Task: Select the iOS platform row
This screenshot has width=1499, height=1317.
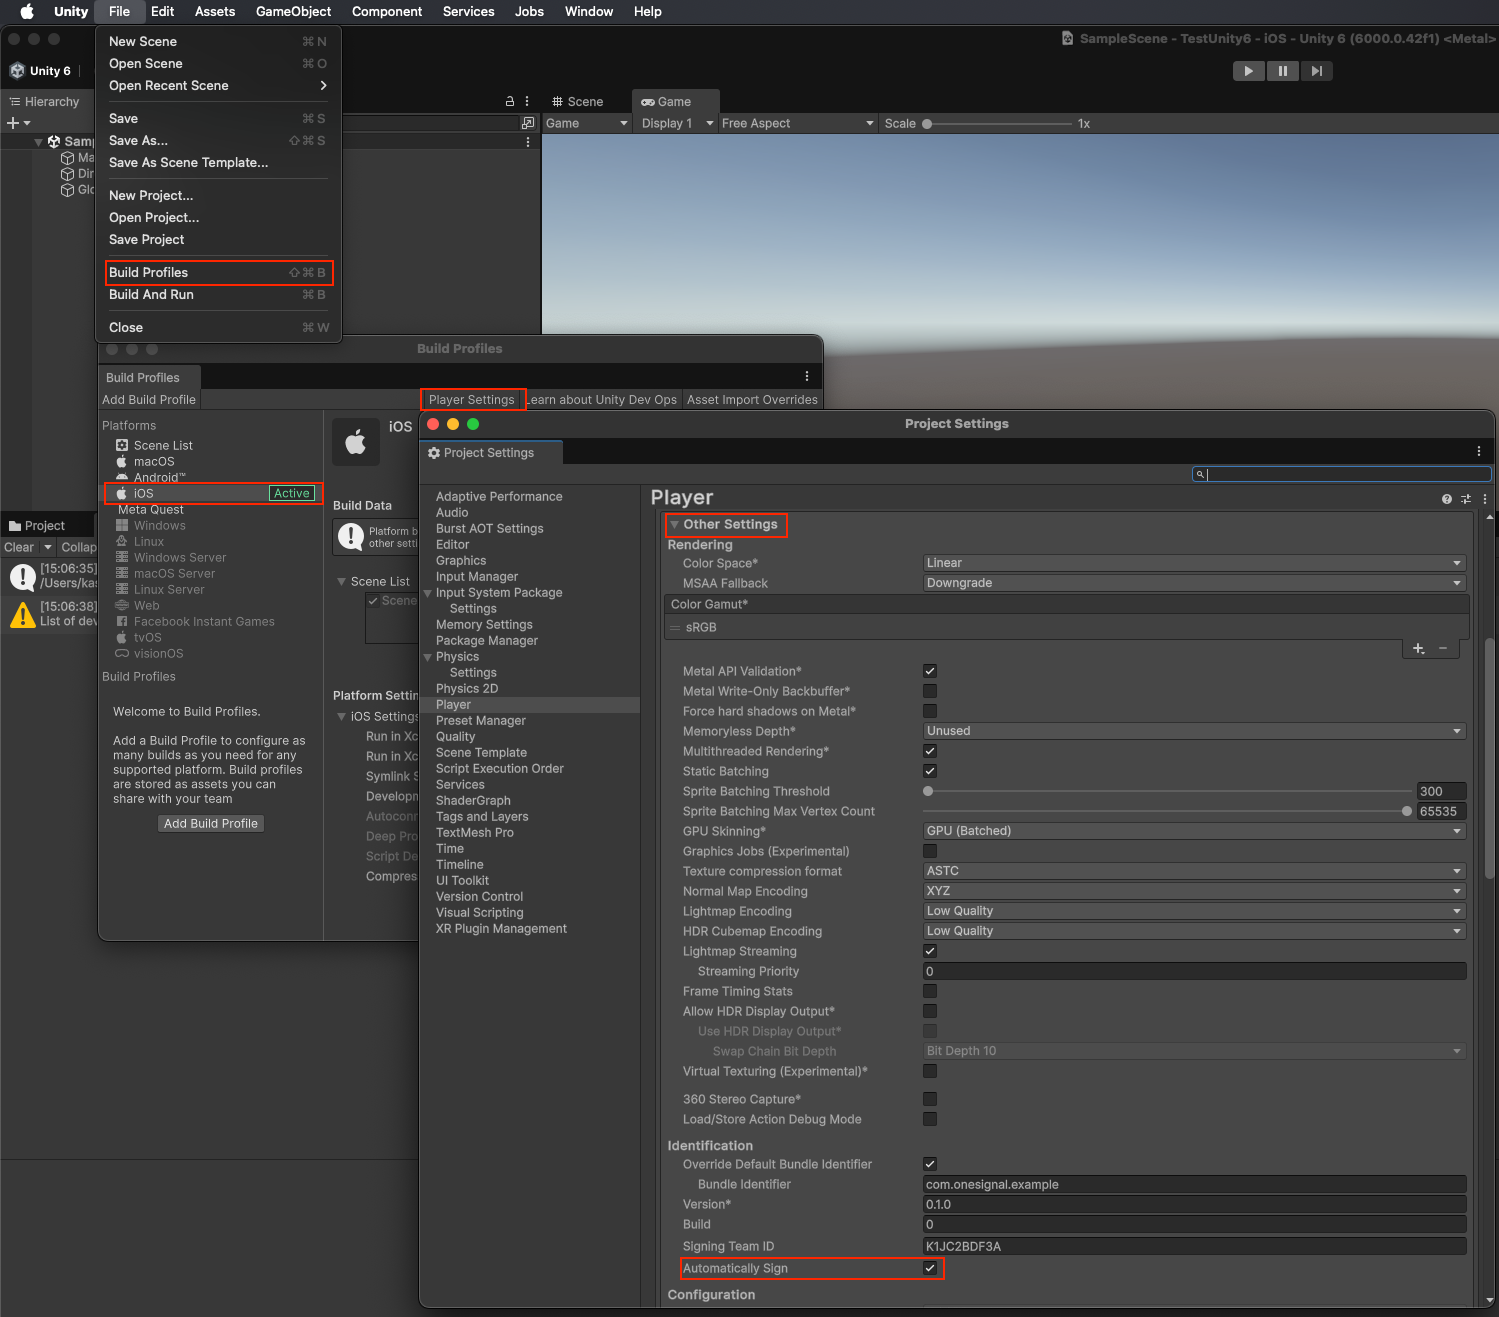Action: 212,493
